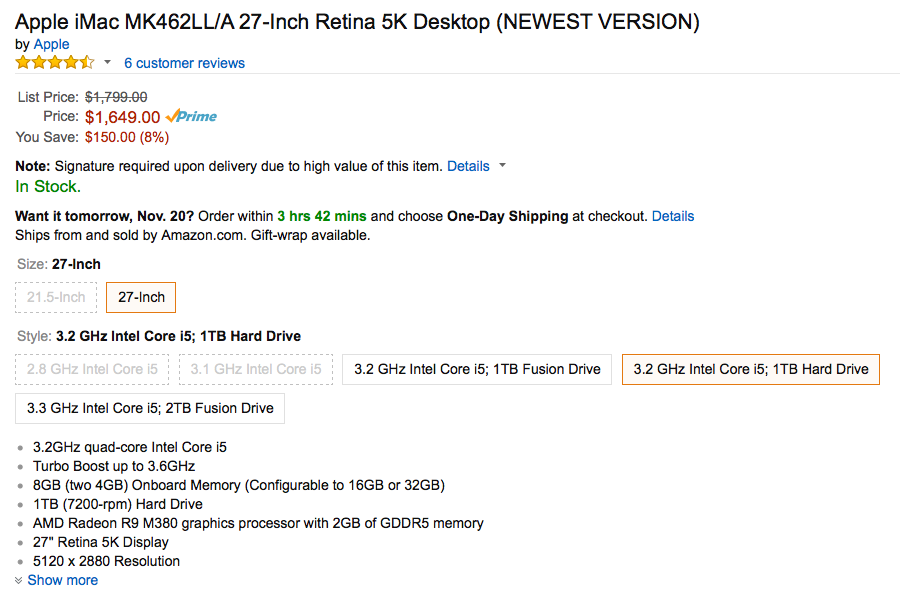Open signature note Details link

pyautogui.click(x=468, y=166)
